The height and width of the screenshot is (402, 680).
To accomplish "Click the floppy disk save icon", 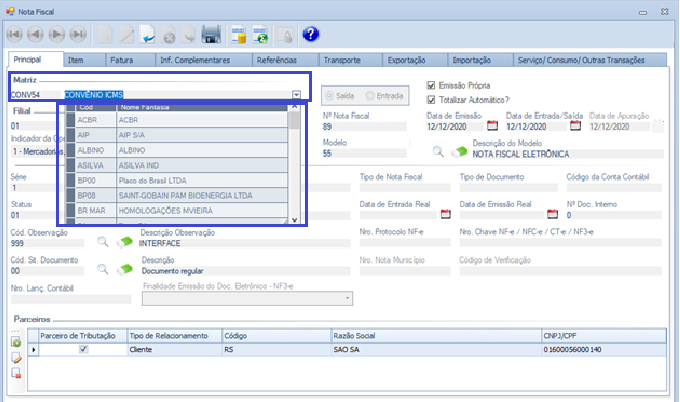I will point(211,34).
